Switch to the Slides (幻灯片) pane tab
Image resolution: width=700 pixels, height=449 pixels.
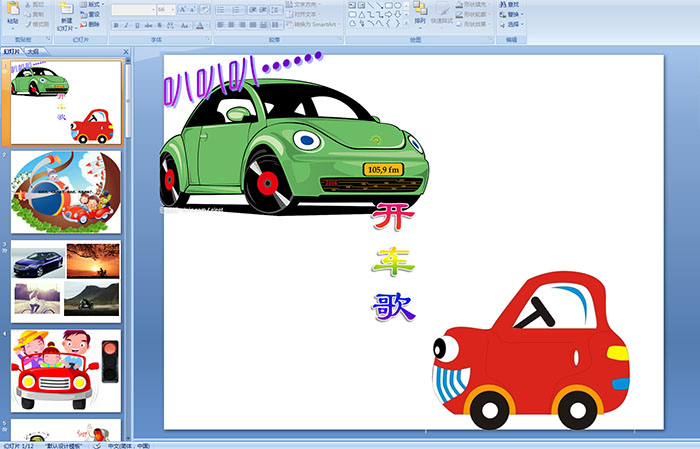tap(11, 52)
